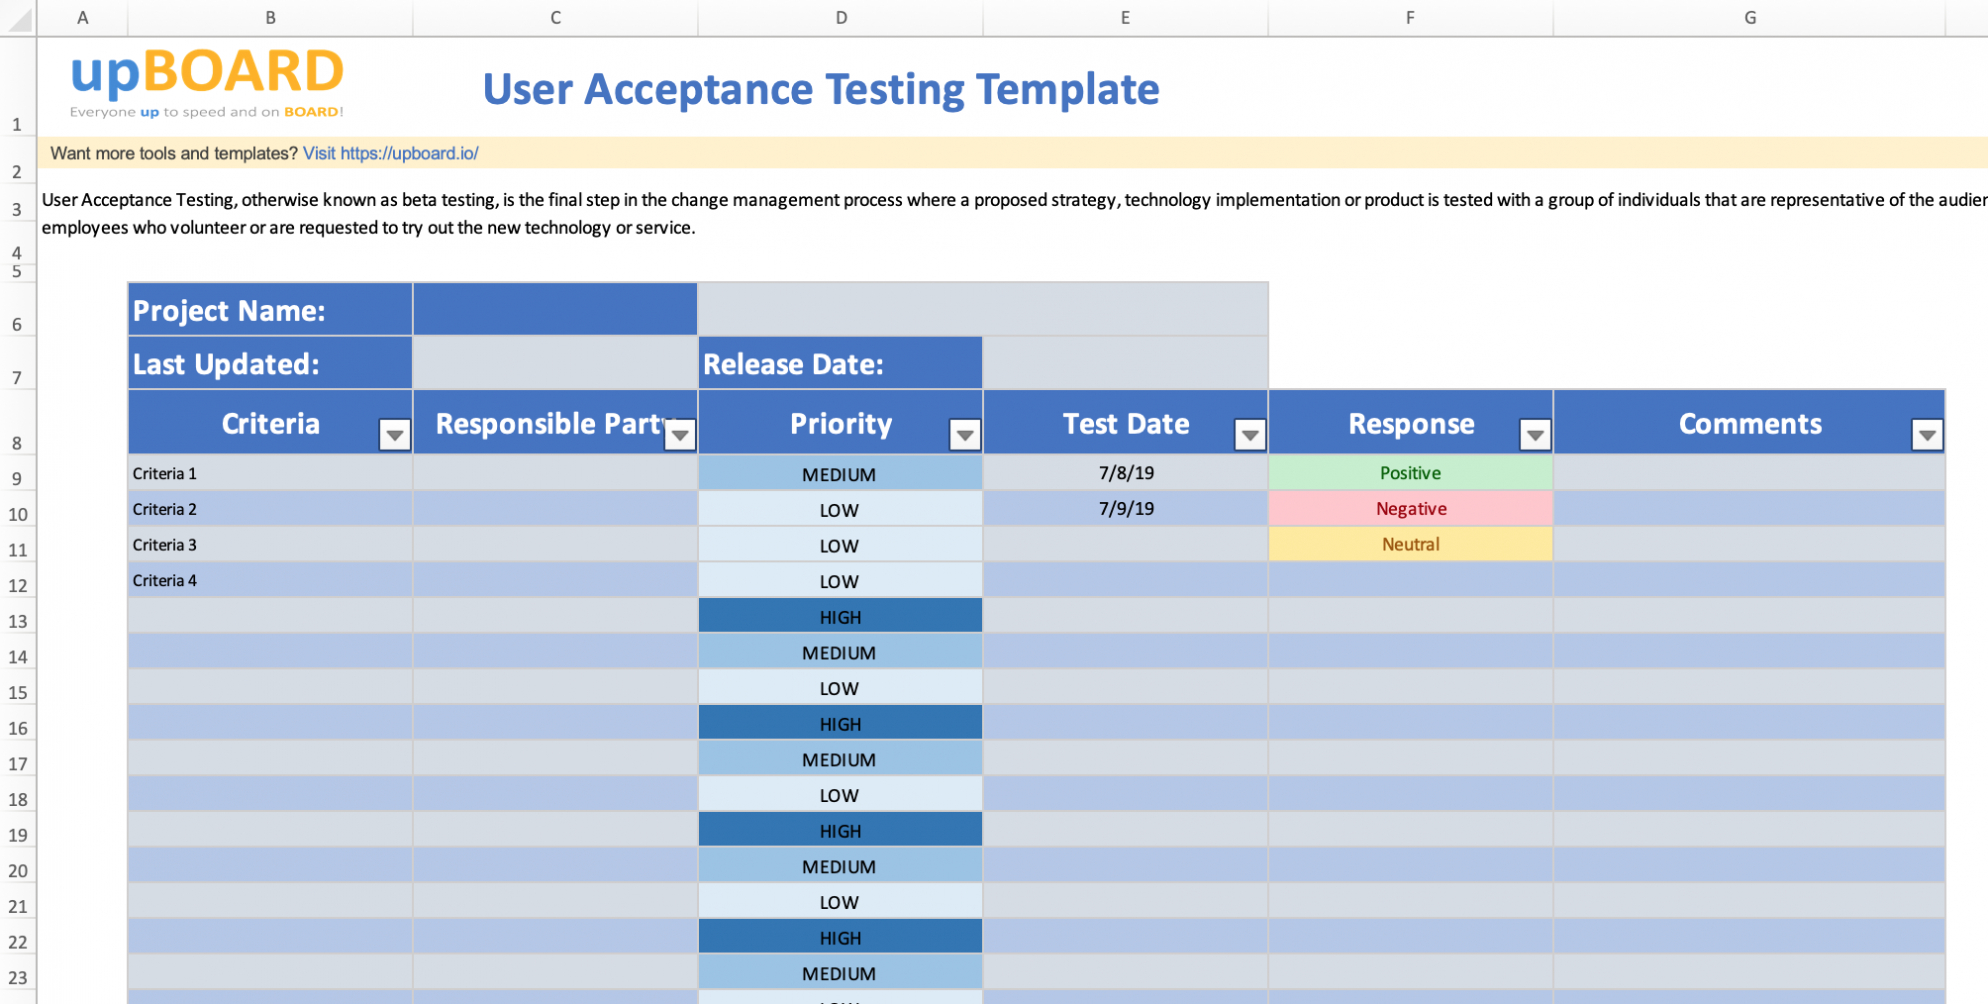
Task: Open the Response column filter dropdown
Action: pyautogui.click(x=1535, y=434)
